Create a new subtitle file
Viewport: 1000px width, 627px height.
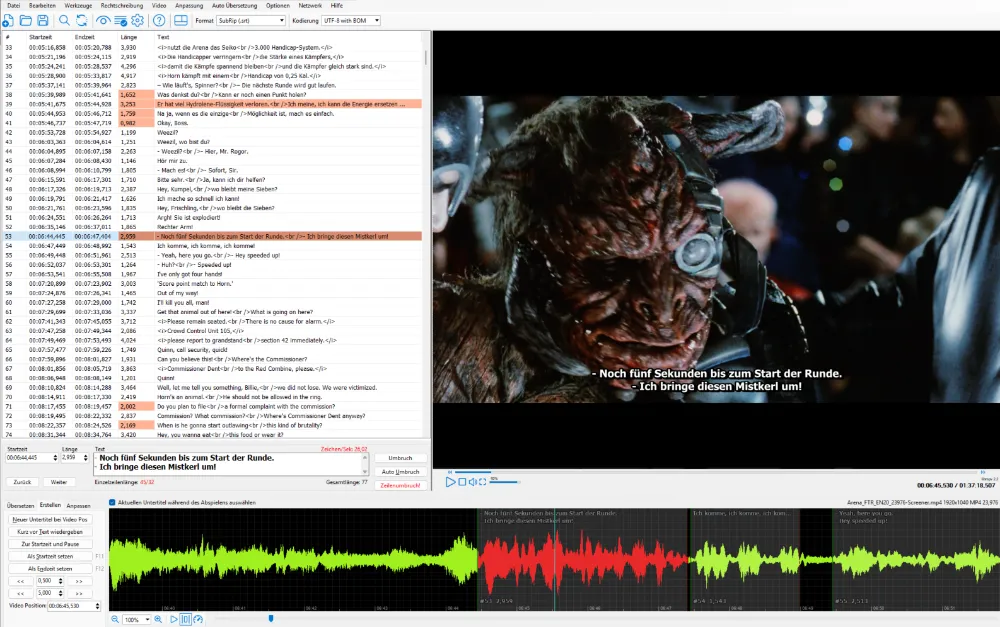pyautogui.click(x=8, y=22)
